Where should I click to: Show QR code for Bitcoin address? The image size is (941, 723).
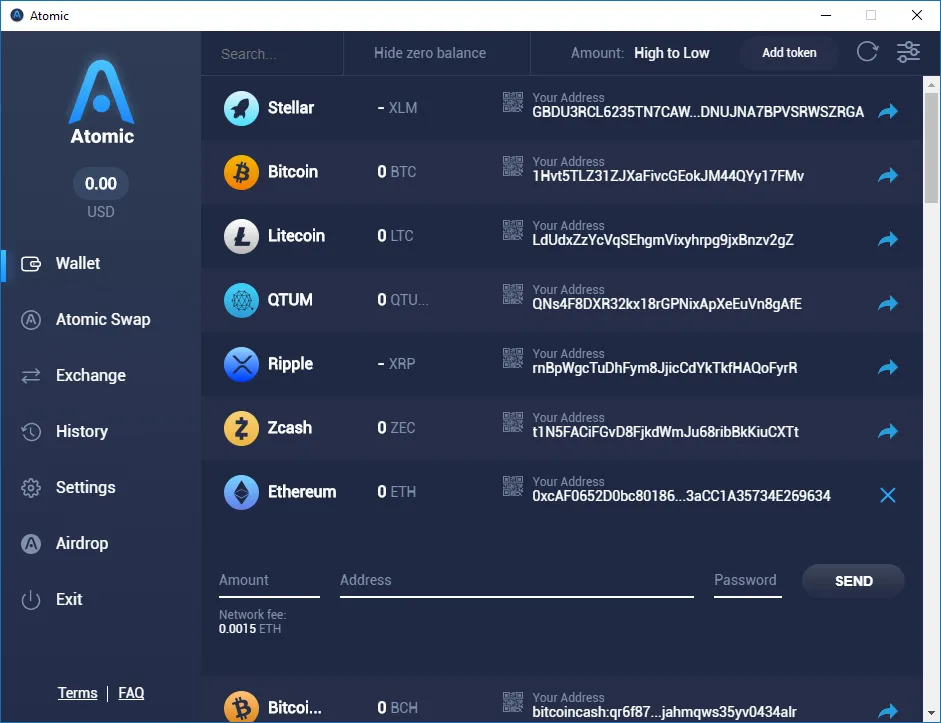[x=513, y=166]
